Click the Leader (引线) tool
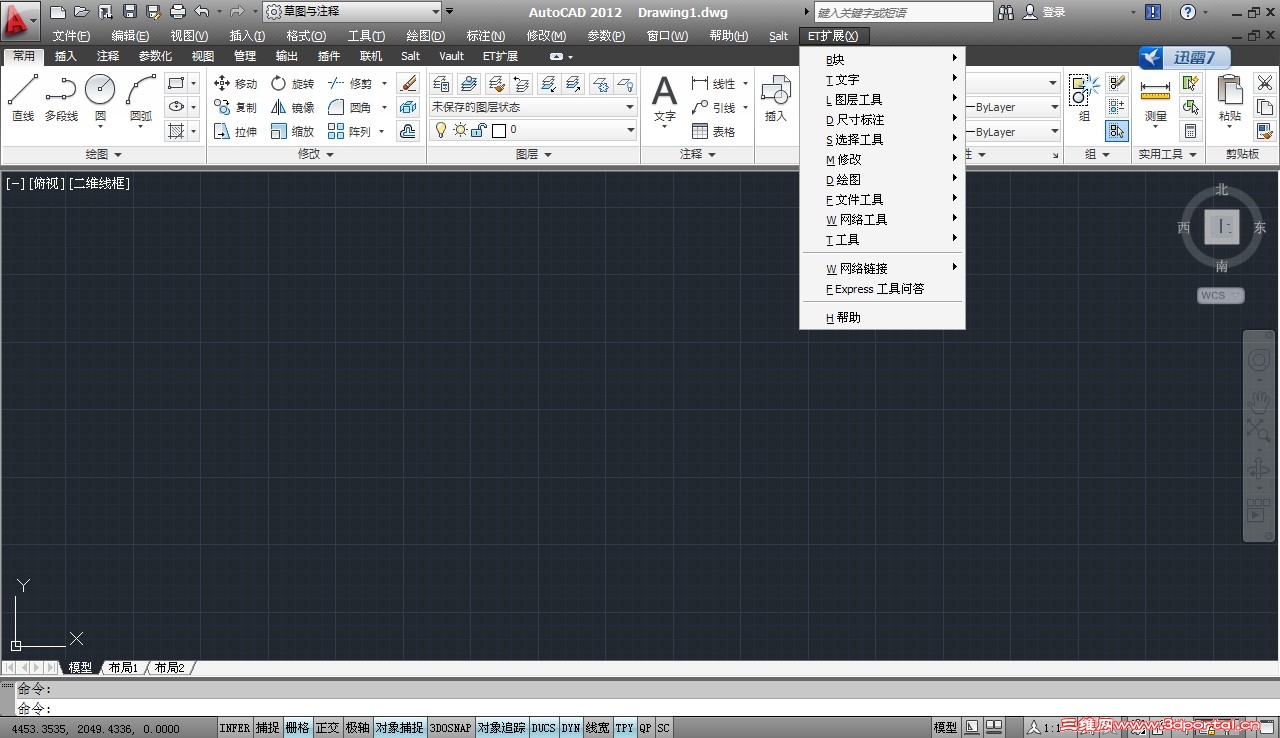The image size is (1280, 738). 714,108
